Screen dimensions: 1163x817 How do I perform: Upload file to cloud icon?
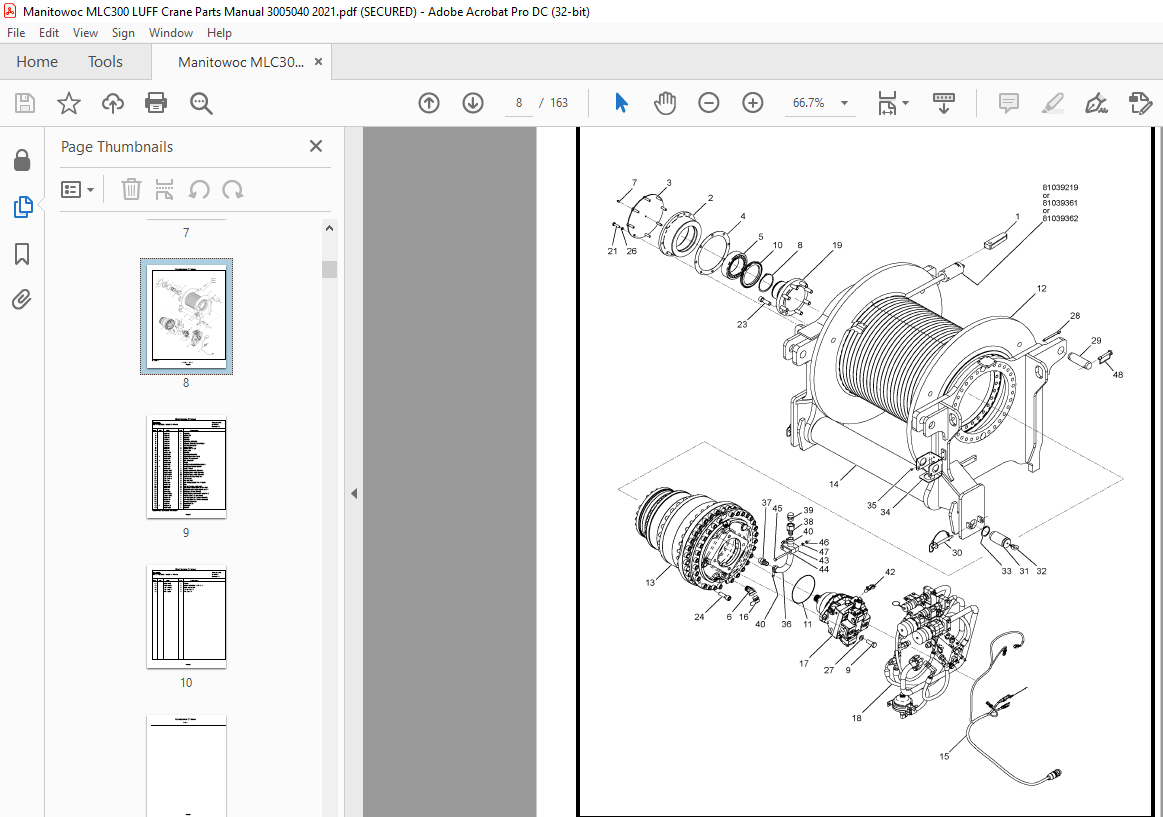[x=113, y=103]
